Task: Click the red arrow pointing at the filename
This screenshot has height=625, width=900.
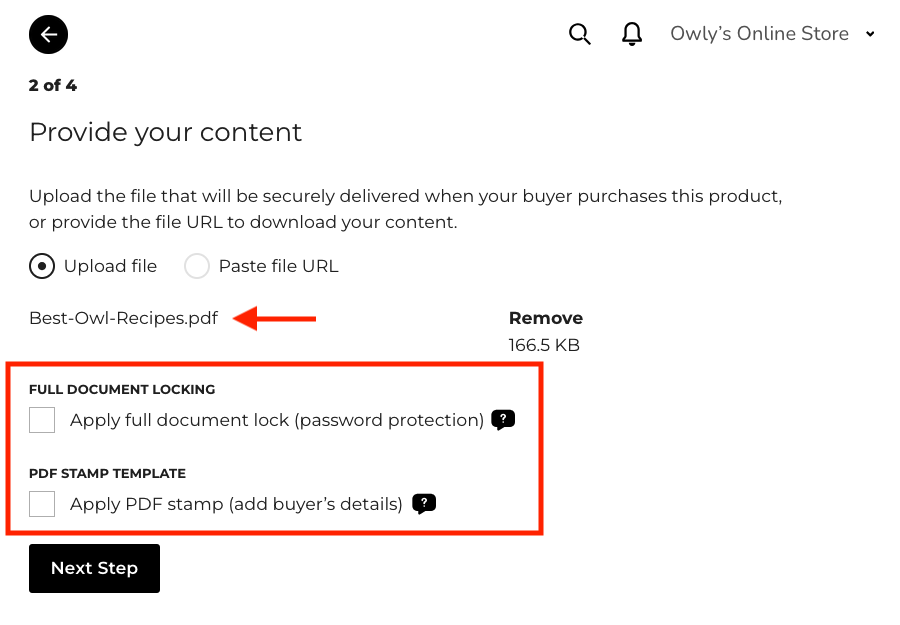Action: (275, 319)
